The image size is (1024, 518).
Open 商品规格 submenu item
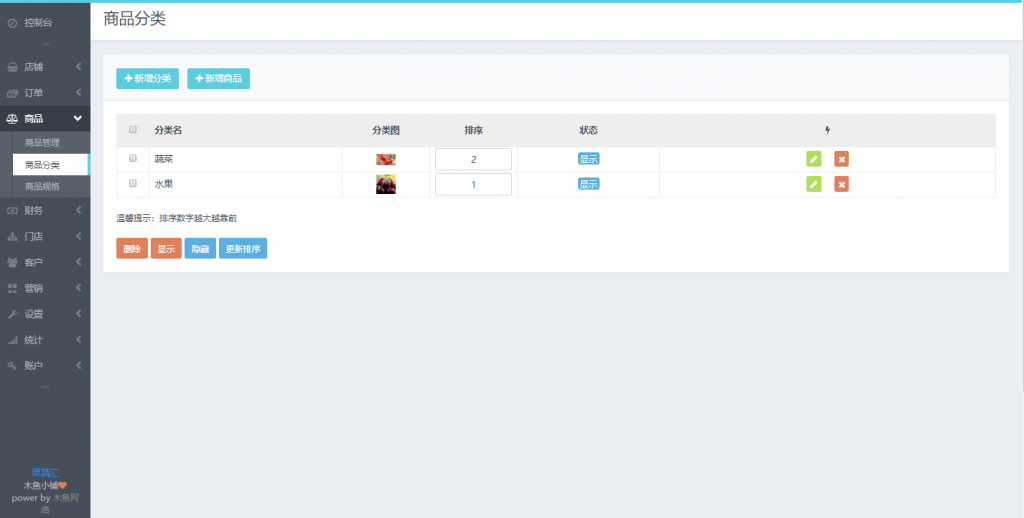[x=43, y=186]
